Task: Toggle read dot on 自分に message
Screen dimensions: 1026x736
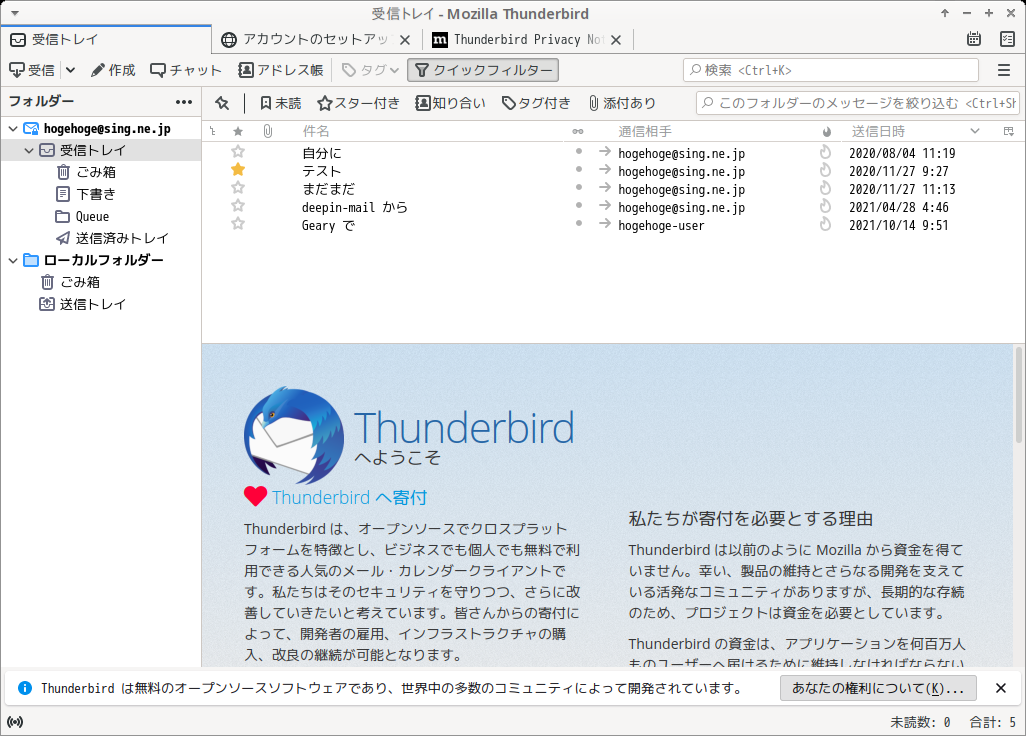Action: 578,152
